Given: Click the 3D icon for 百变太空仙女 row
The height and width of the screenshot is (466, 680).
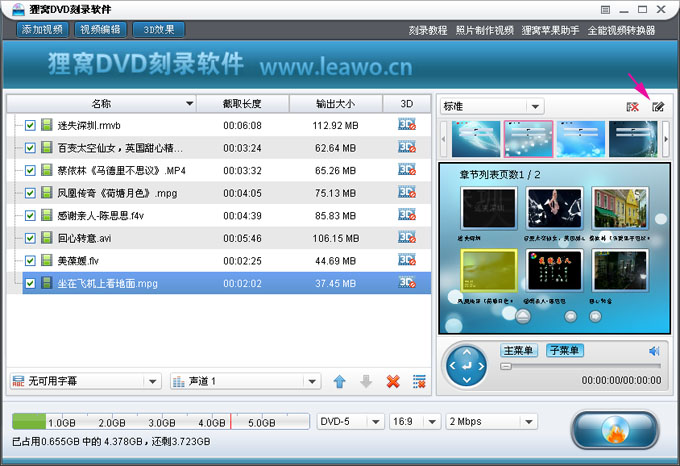Looking at the screenshot, I should [x=407, y=147].
